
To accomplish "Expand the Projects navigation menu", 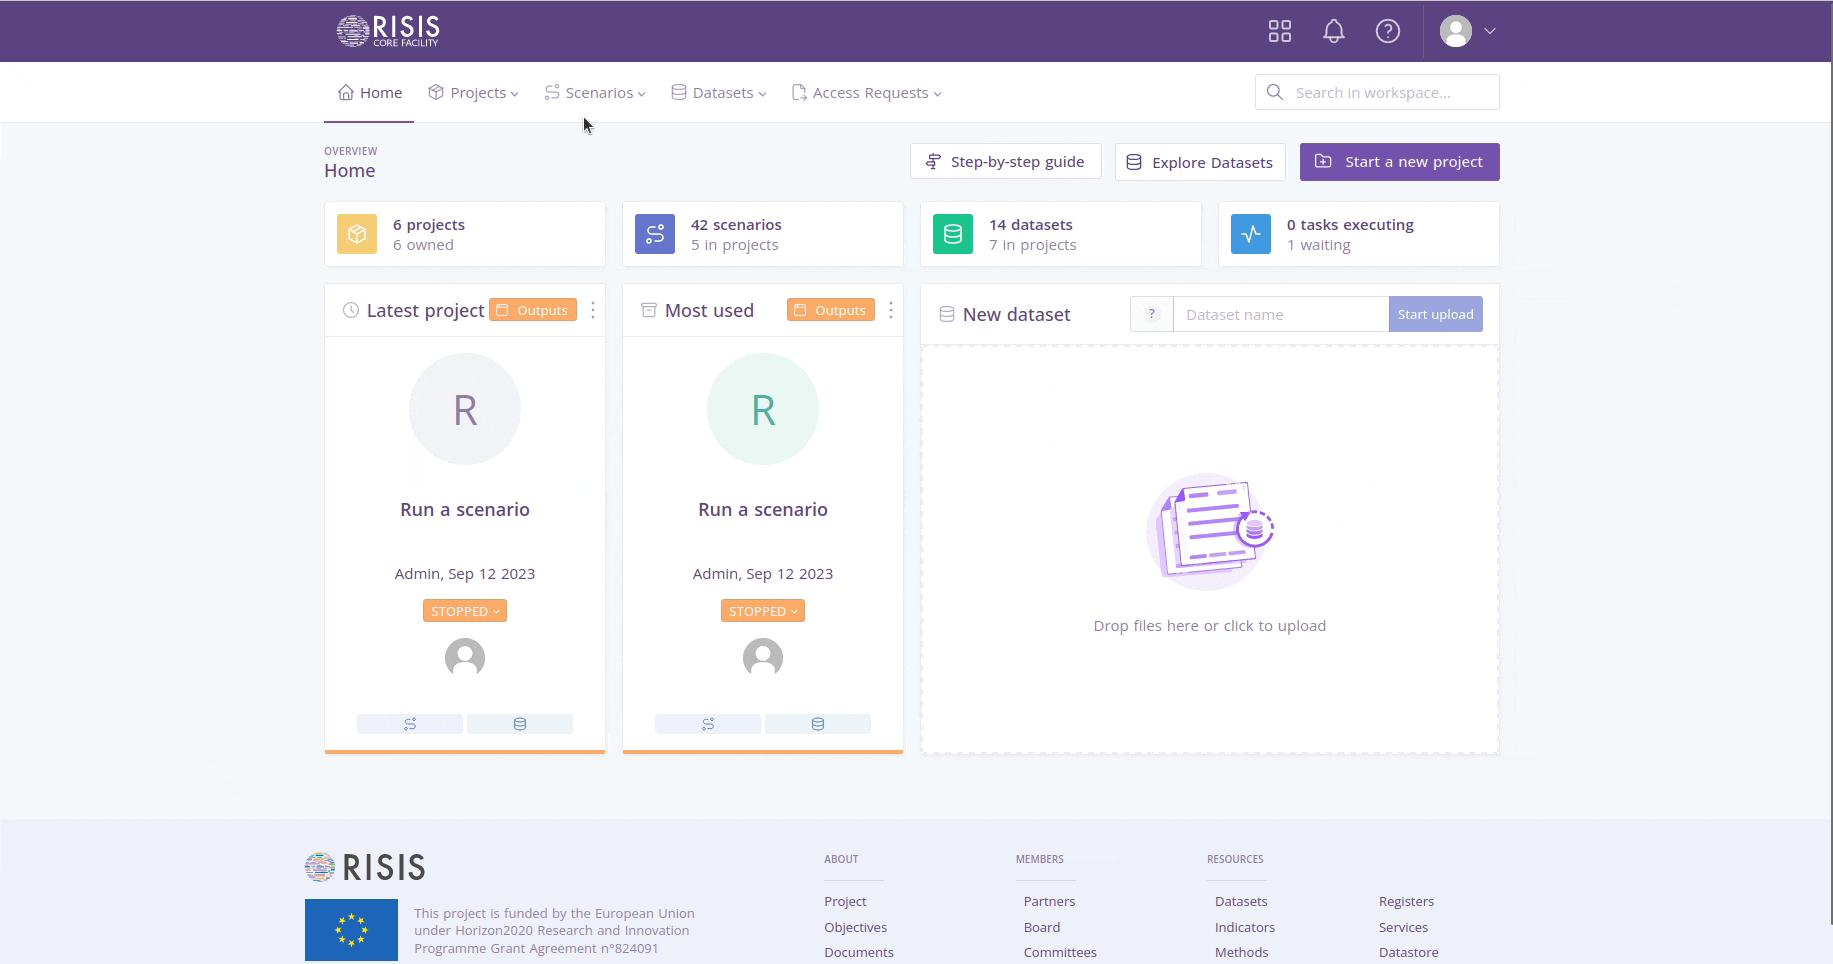I will (473, 93).
